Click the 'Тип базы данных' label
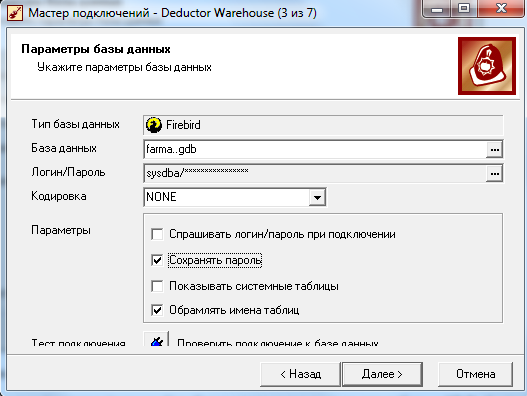The height and width of the screenshot is (396, 527). click(x=76, y=124)
